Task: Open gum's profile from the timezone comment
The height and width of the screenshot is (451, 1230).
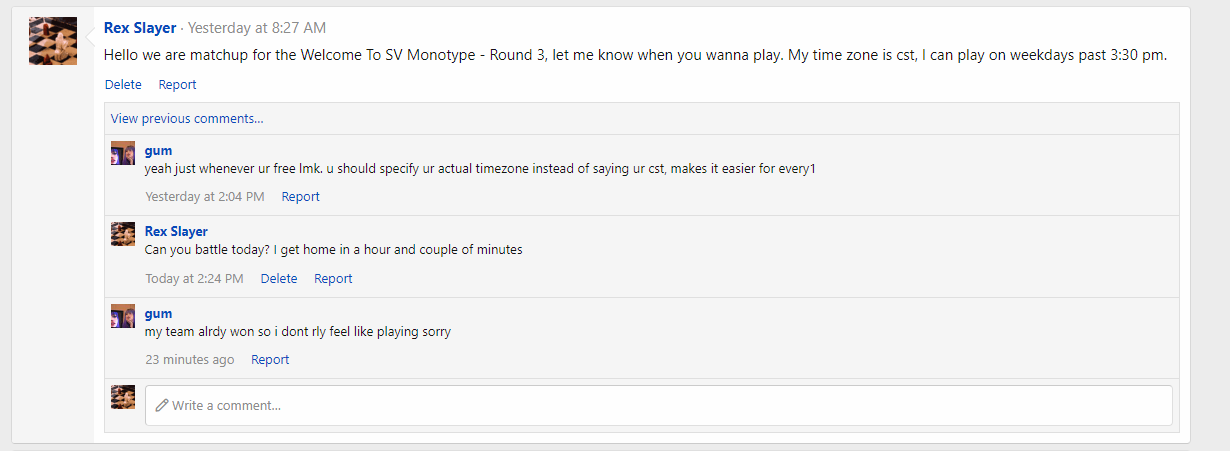Action: point(158,150)
